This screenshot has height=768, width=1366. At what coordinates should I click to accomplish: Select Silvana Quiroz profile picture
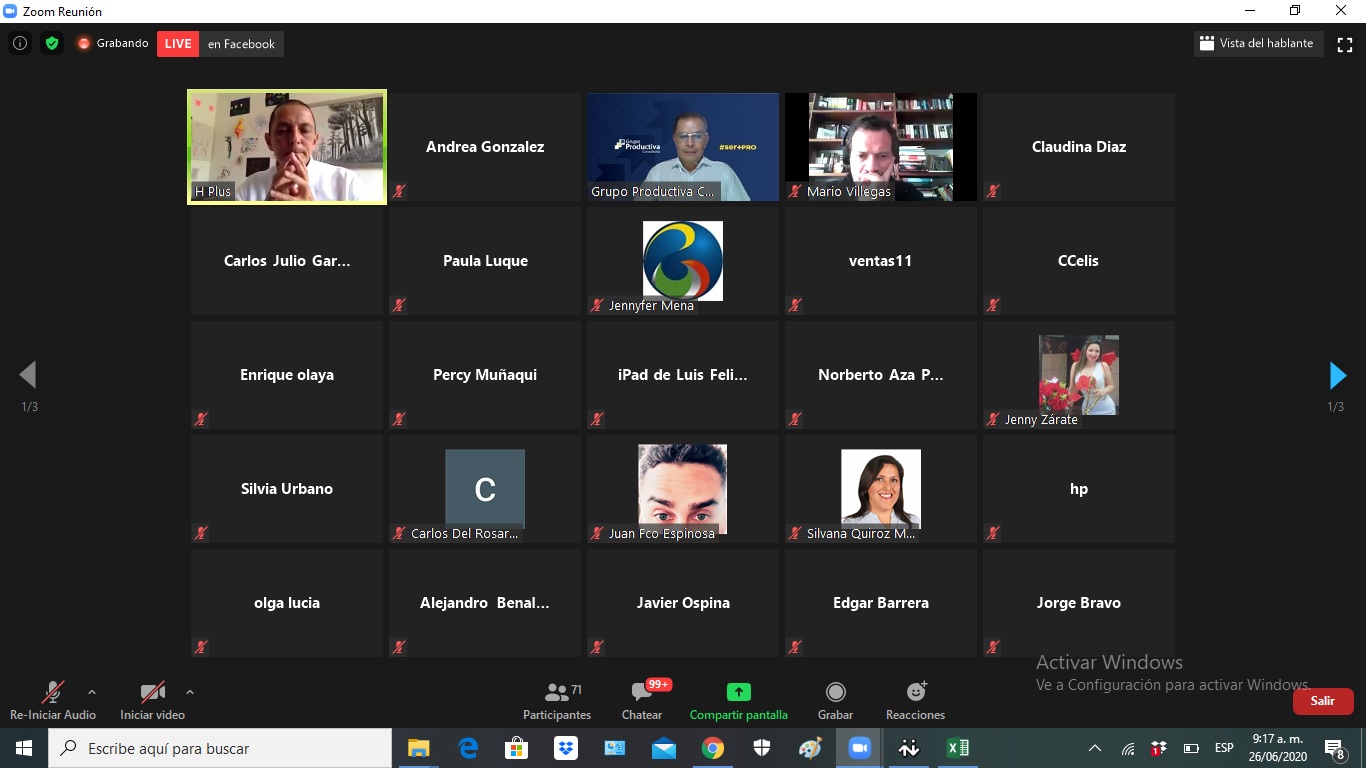(881, 489)
